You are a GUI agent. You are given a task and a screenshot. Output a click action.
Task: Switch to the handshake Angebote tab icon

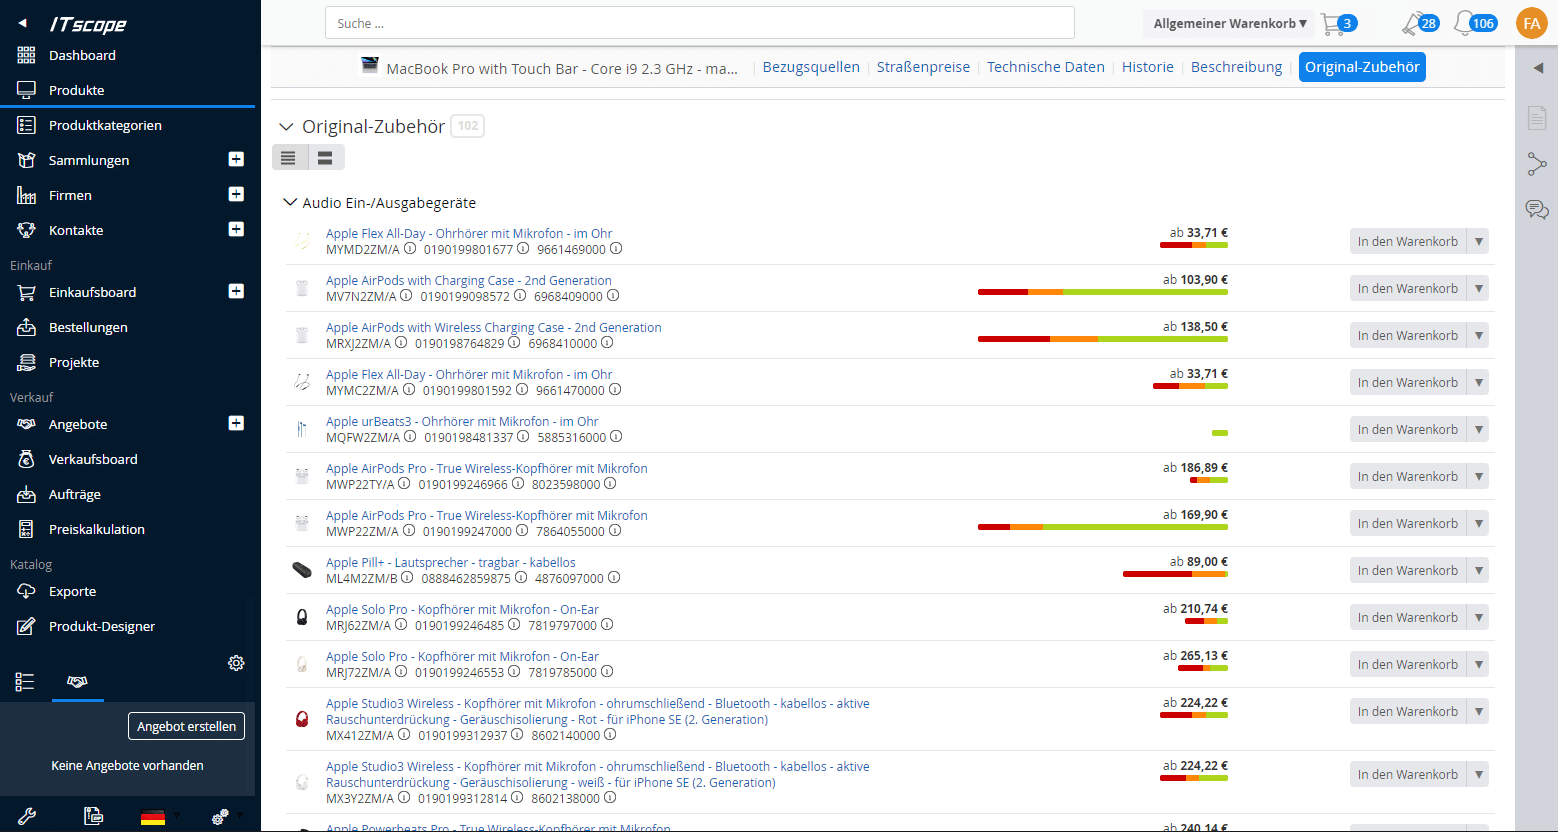pos(77,682)
